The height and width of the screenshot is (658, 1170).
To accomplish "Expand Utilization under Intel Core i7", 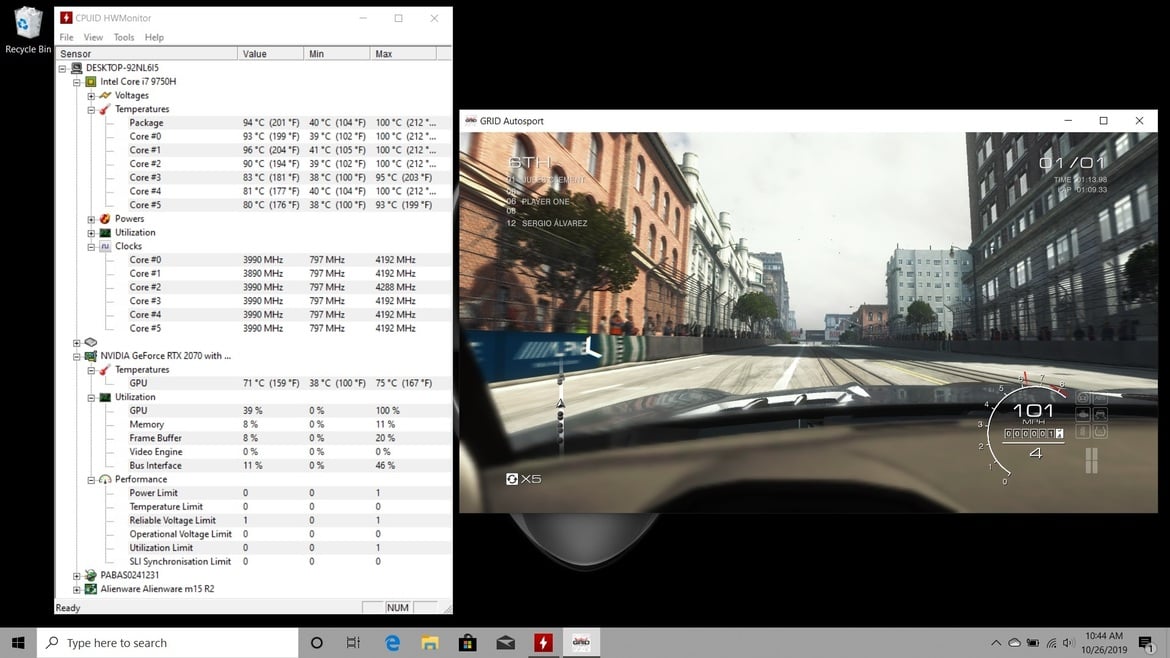I will (91, 233).
